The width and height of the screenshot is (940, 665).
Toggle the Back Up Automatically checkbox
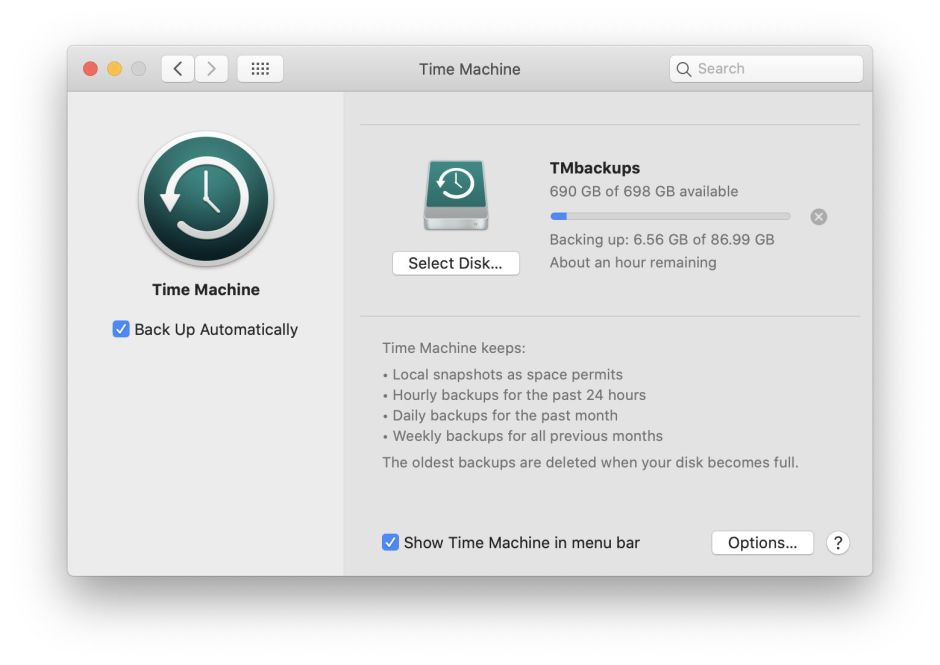120,329
